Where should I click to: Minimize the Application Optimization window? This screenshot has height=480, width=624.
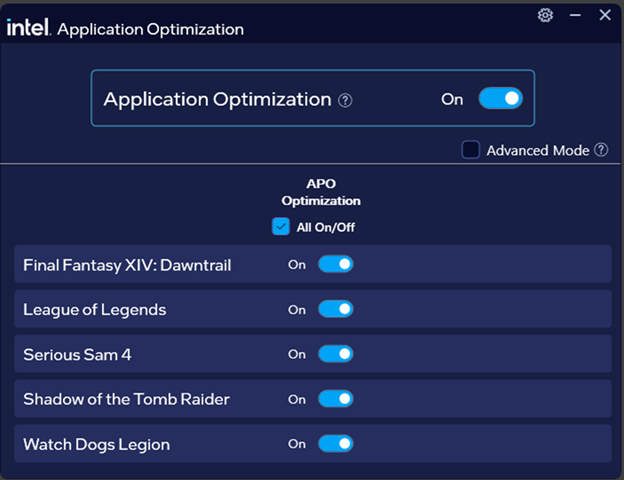point(575,16)
